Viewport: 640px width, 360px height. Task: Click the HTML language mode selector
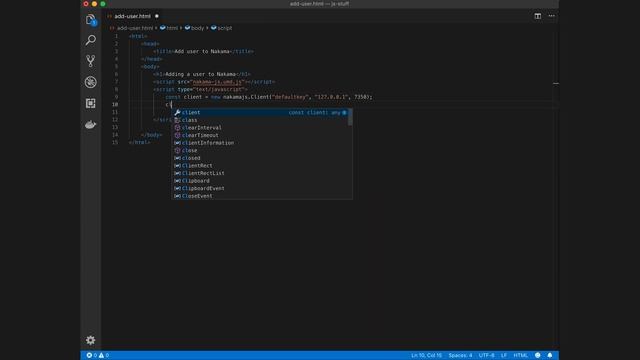(520, 355)
